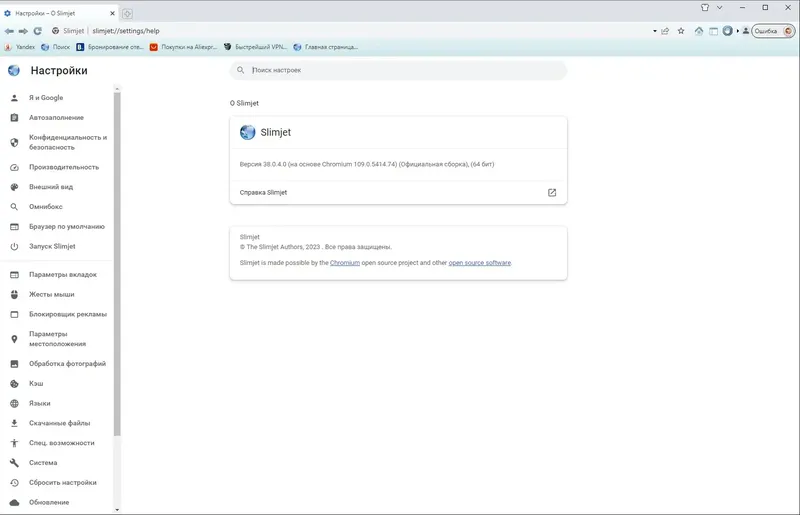Click the T-shirt skin icon
The image size is (800, 515).
705,8
